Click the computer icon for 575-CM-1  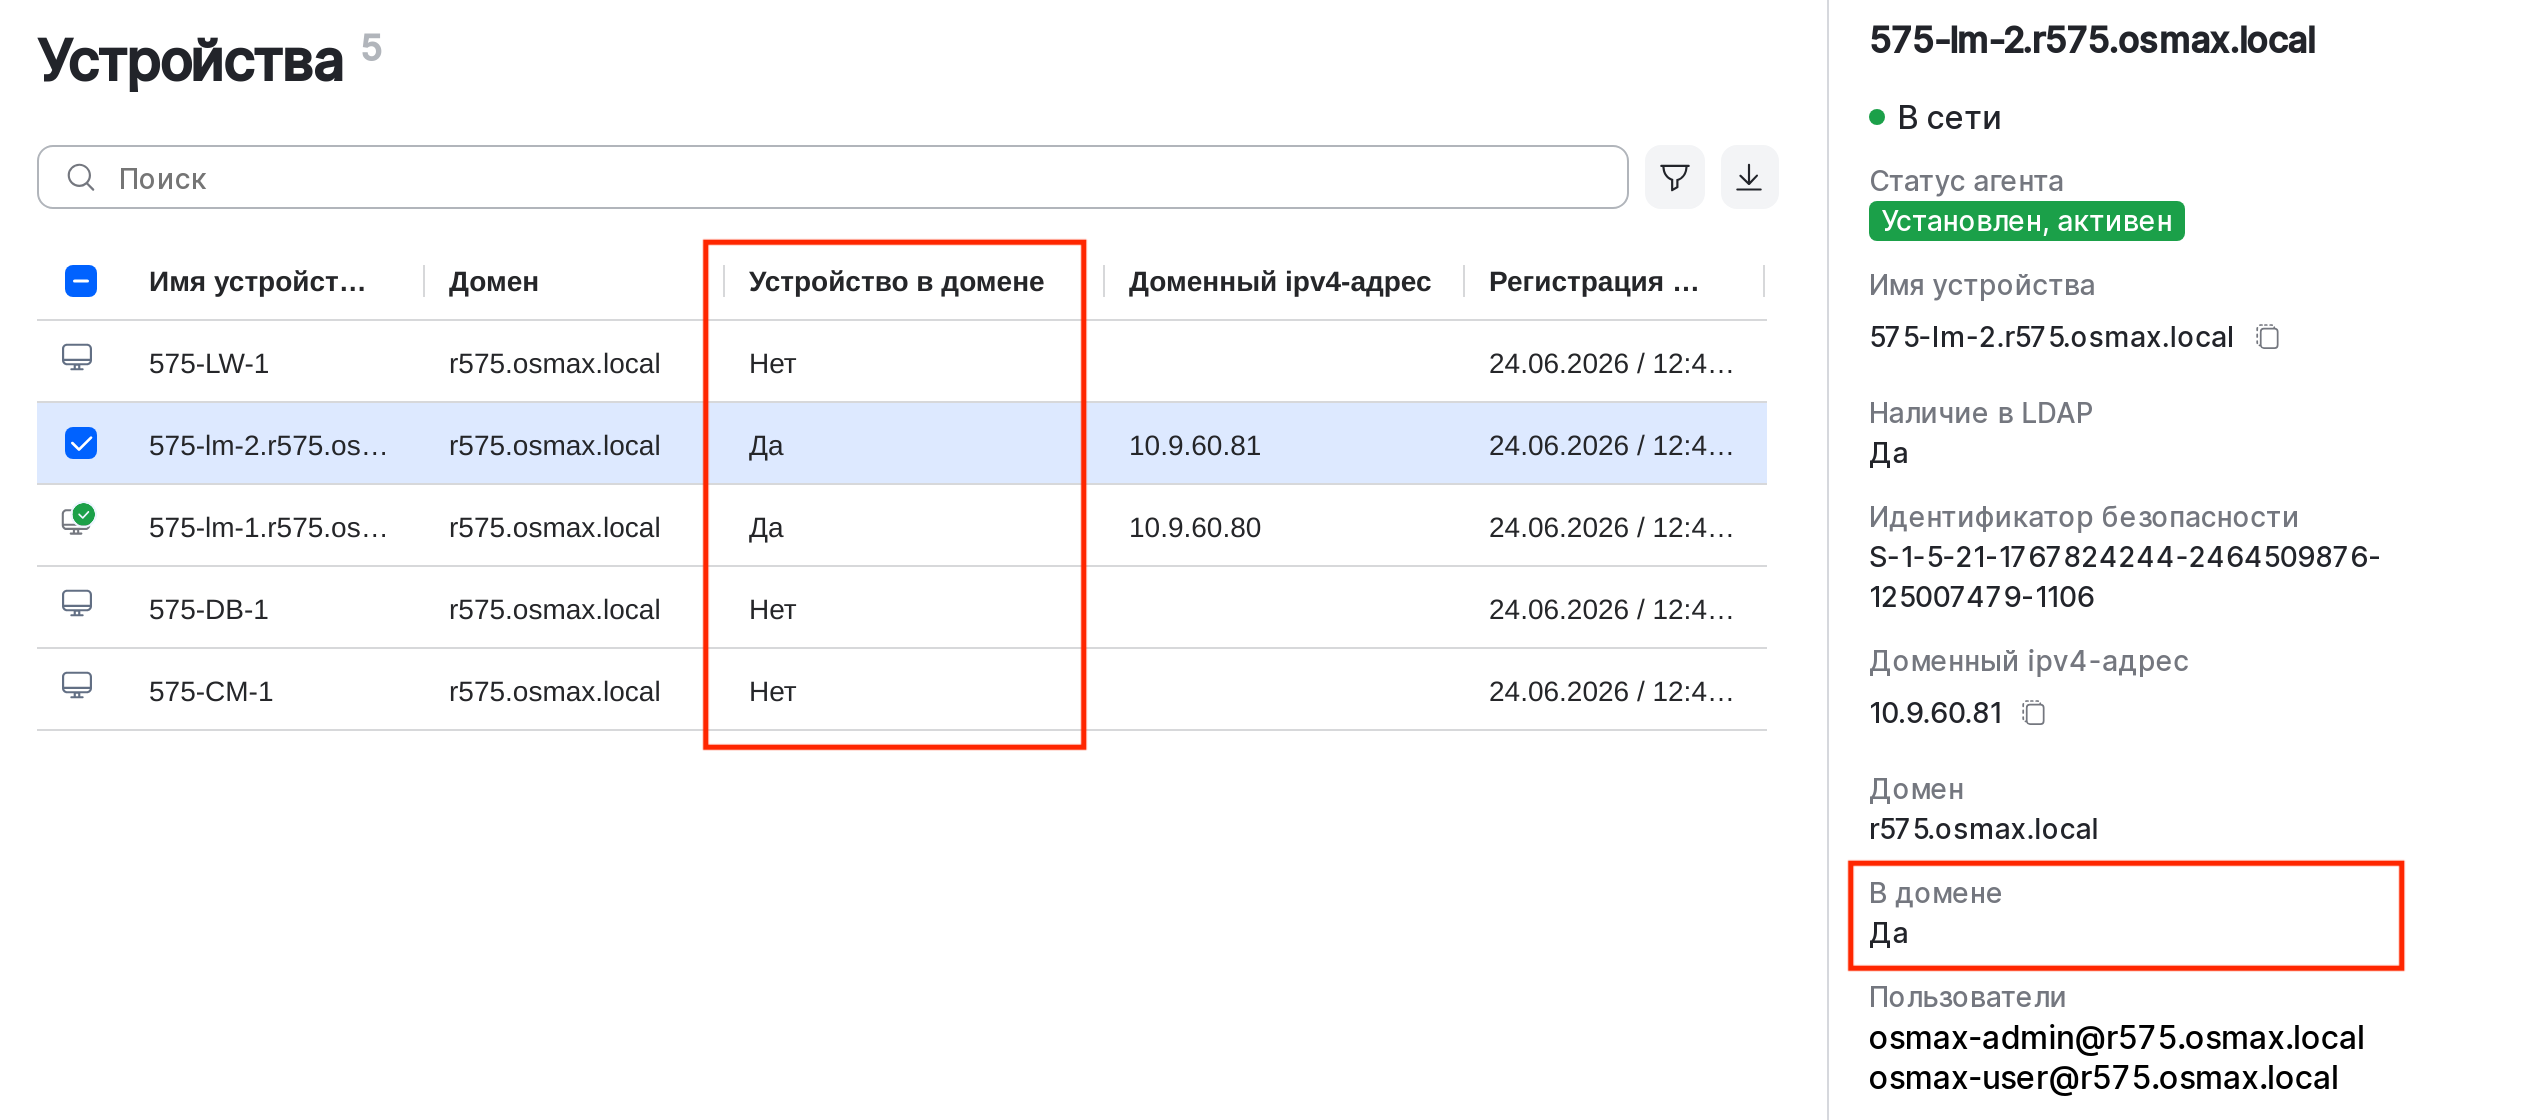click(77, 685)
